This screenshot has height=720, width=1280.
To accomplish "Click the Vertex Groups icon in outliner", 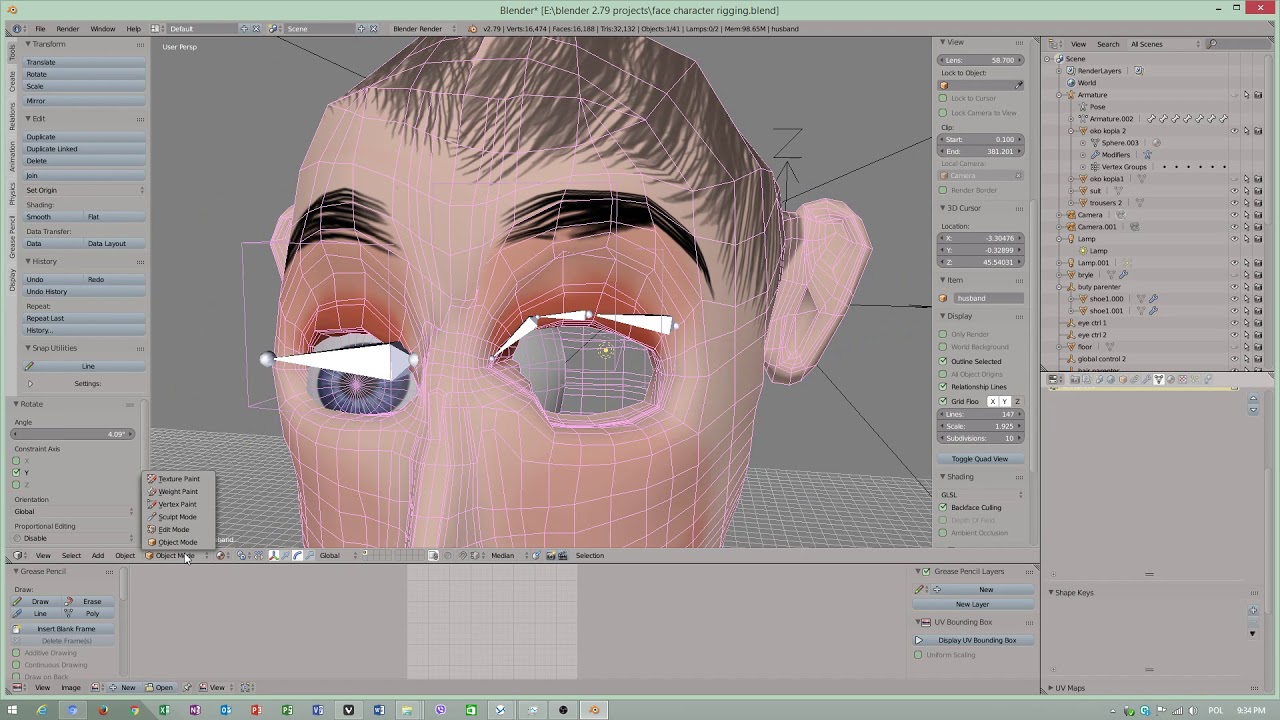I will pyautogui.click(x=1095, y=167).
